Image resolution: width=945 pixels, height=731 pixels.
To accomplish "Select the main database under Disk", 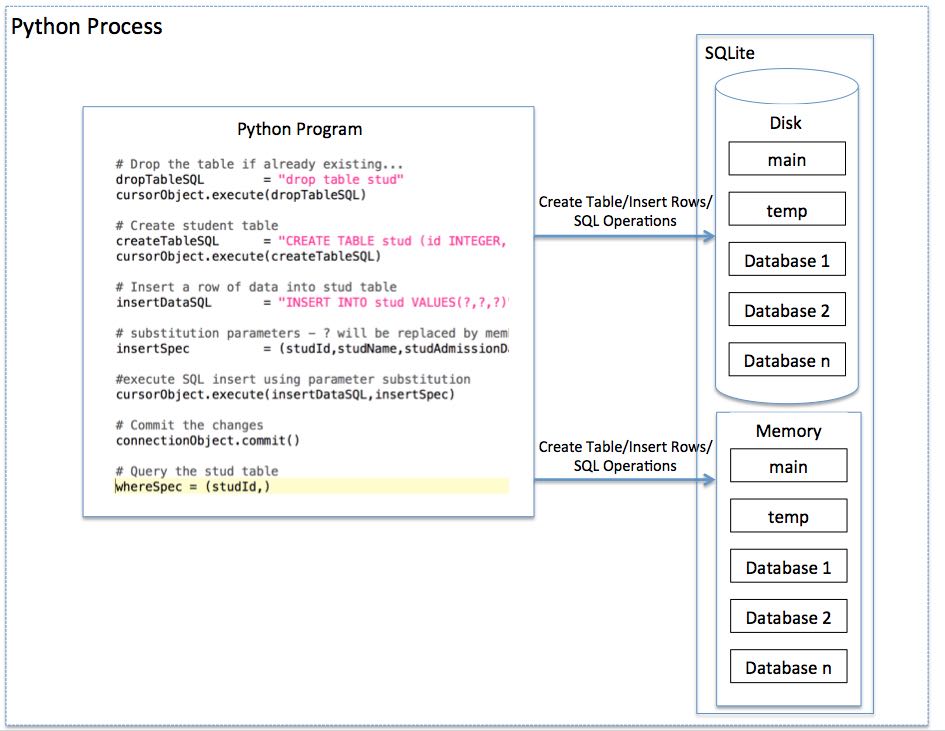I will pos(786,158).
